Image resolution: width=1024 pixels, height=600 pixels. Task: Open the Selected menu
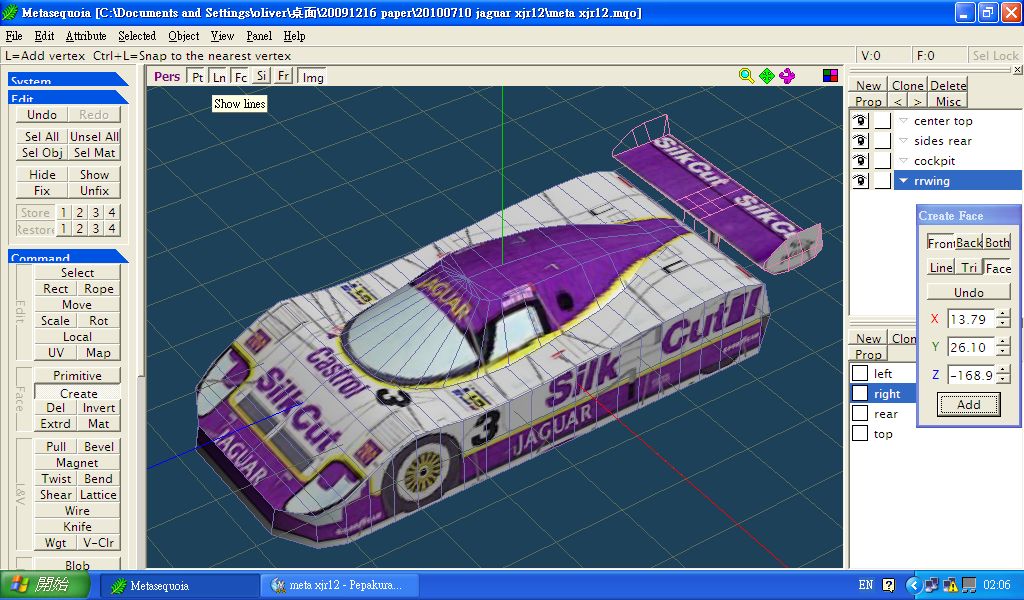136,36
